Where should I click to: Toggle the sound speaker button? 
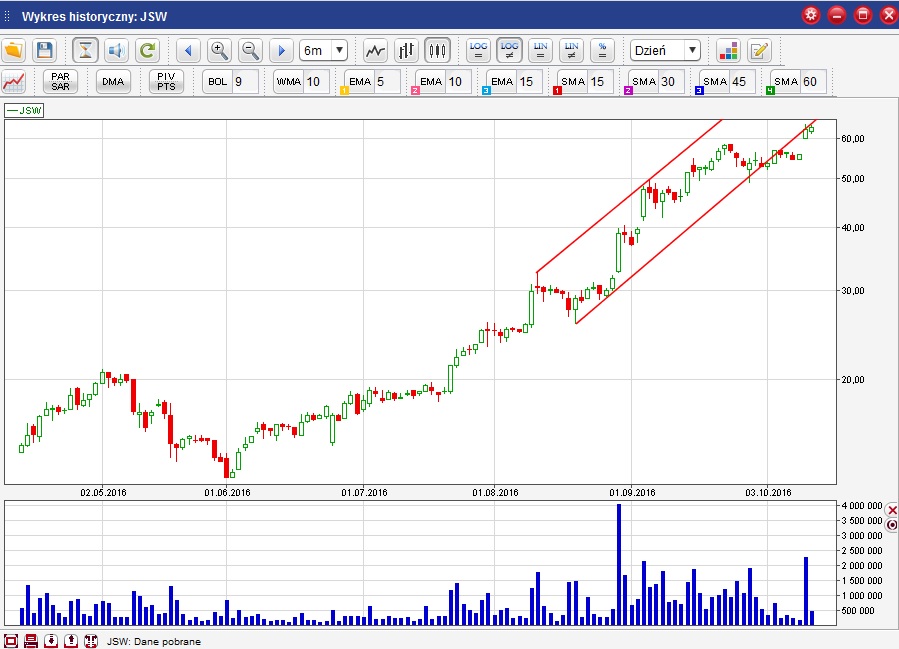tap(116, 50)
